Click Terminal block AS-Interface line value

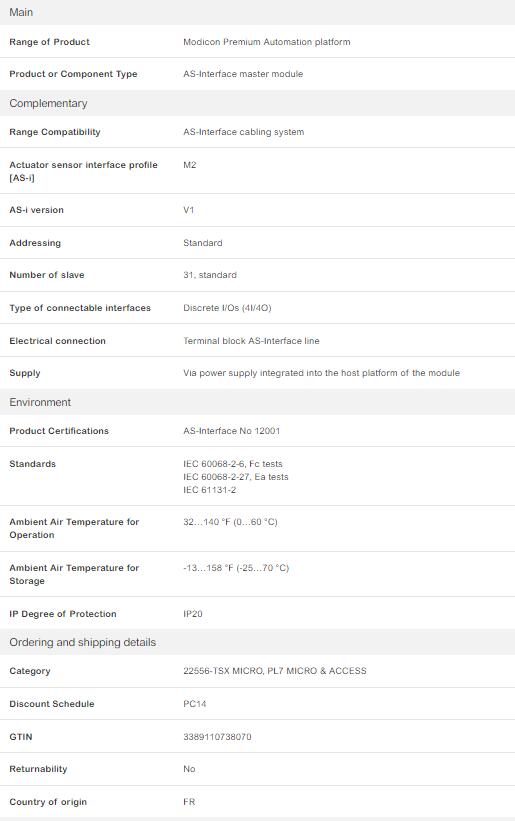(251, 341)
